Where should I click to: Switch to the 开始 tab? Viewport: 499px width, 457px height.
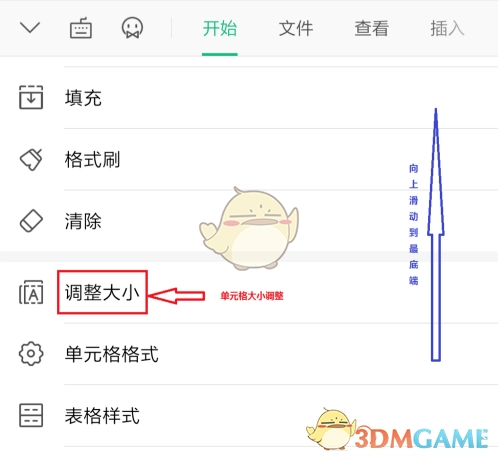tap(220, 28)
